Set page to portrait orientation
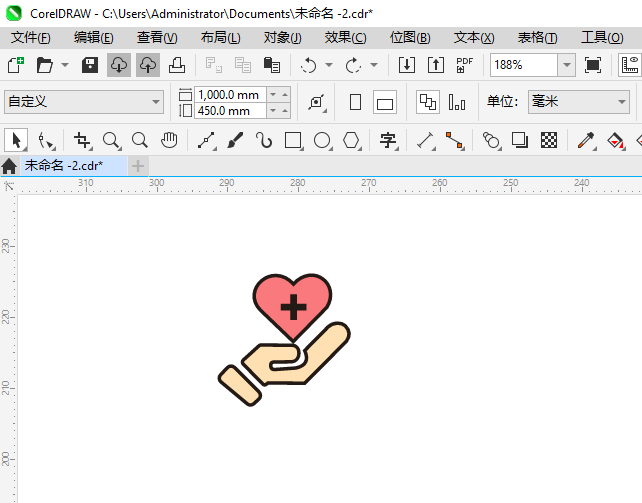 355,102
